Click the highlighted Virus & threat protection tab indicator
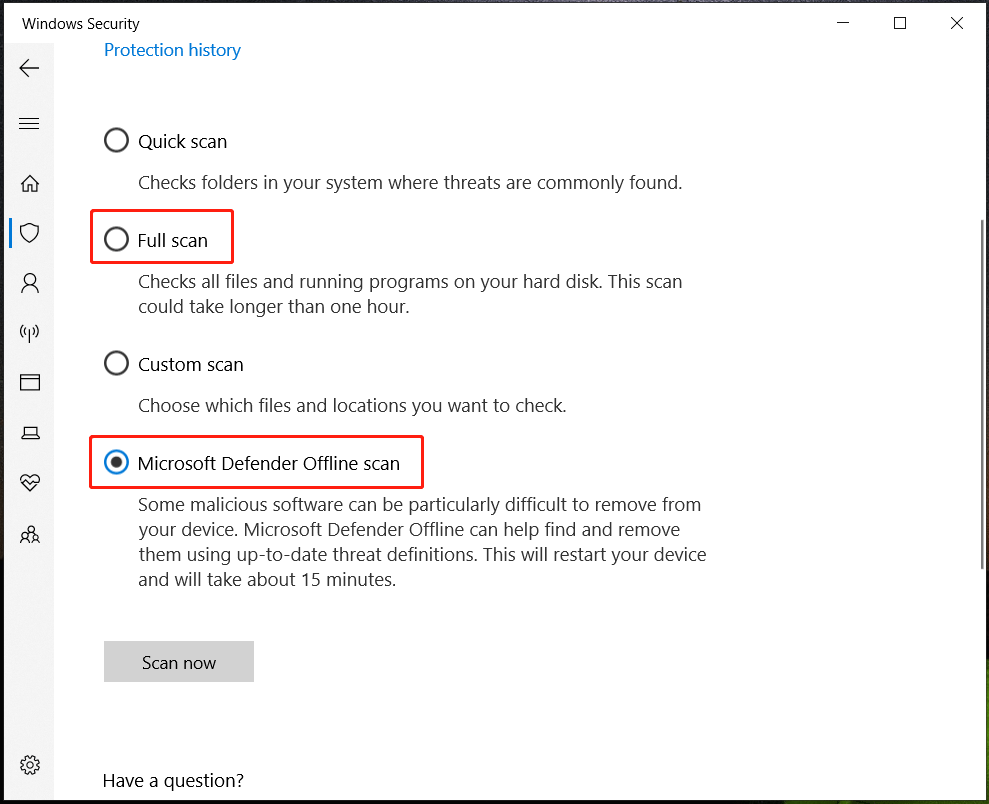Screen dimensions: 989x804 coord(9,232)
